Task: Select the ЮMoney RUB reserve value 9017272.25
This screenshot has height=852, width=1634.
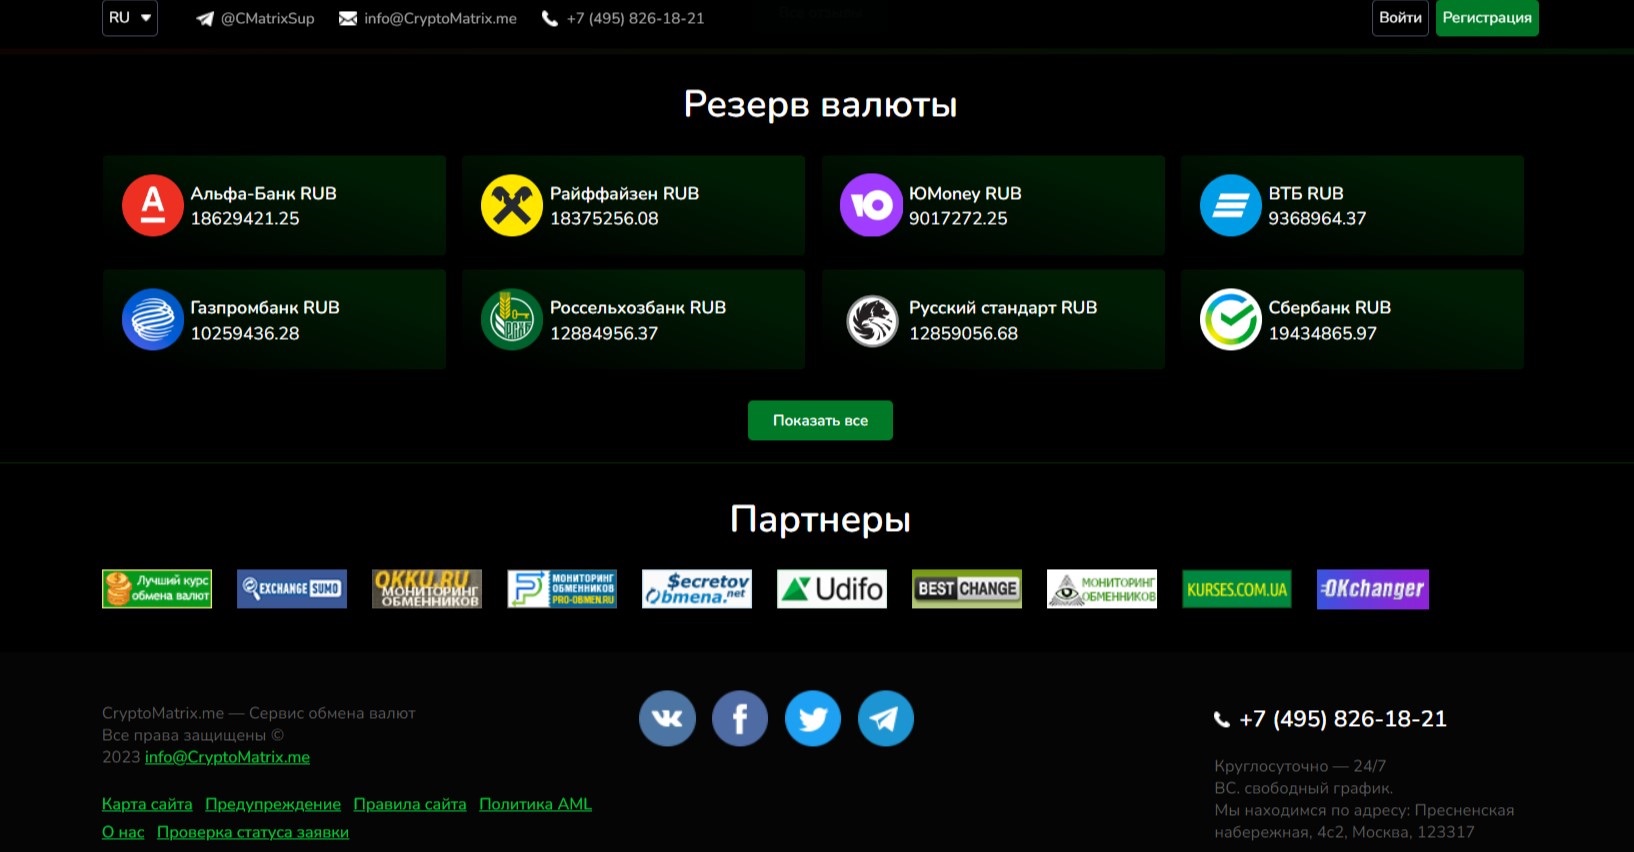Action: click(958, 219)
